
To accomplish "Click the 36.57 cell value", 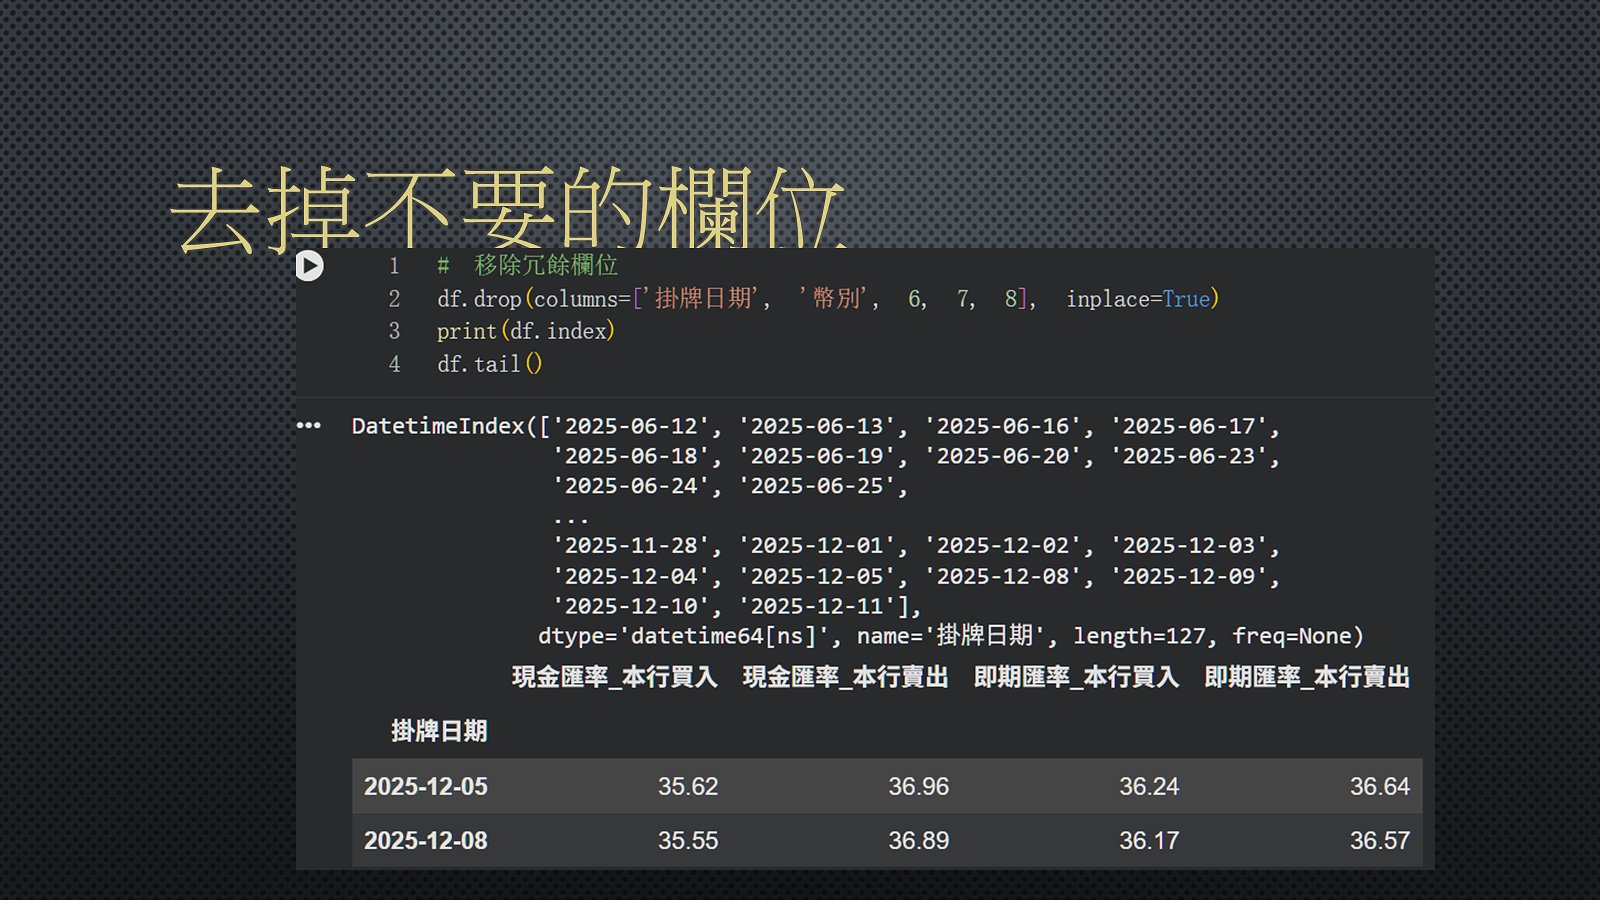I will 1379,841.
